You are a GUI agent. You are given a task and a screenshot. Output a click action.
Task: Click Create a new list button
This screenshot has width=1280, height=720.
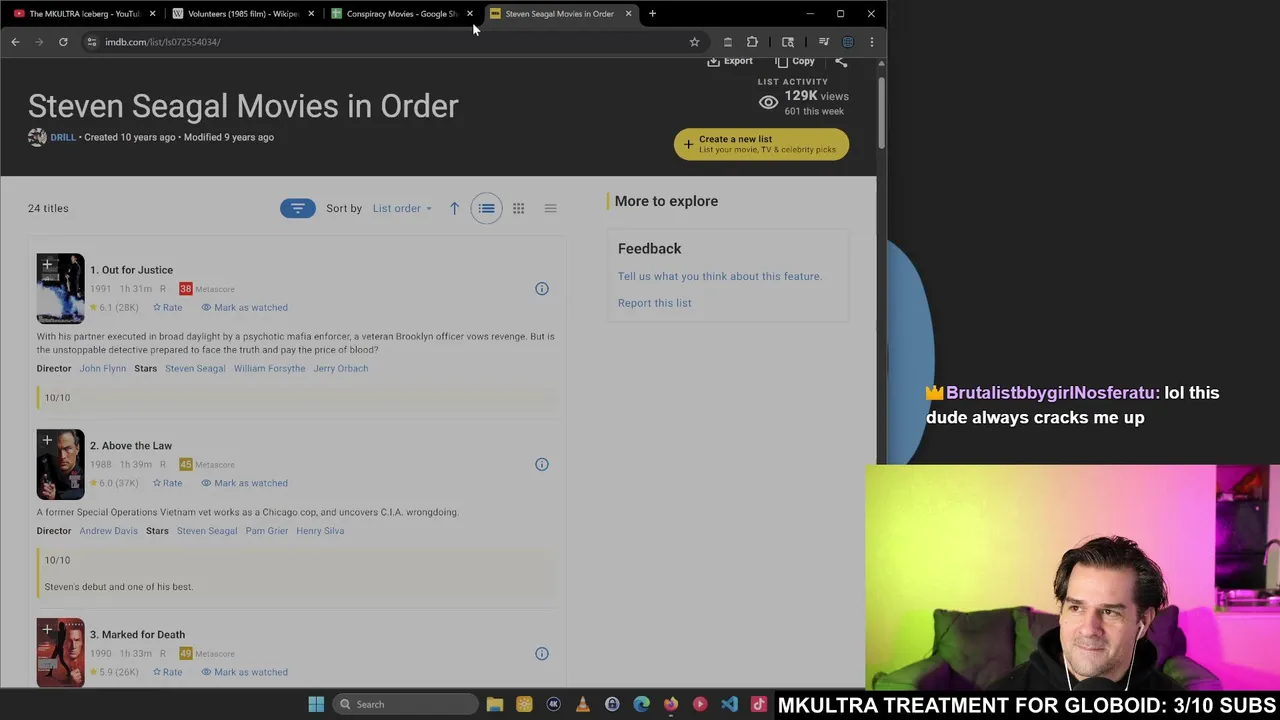pyautogui.click(x=761, y=144)
